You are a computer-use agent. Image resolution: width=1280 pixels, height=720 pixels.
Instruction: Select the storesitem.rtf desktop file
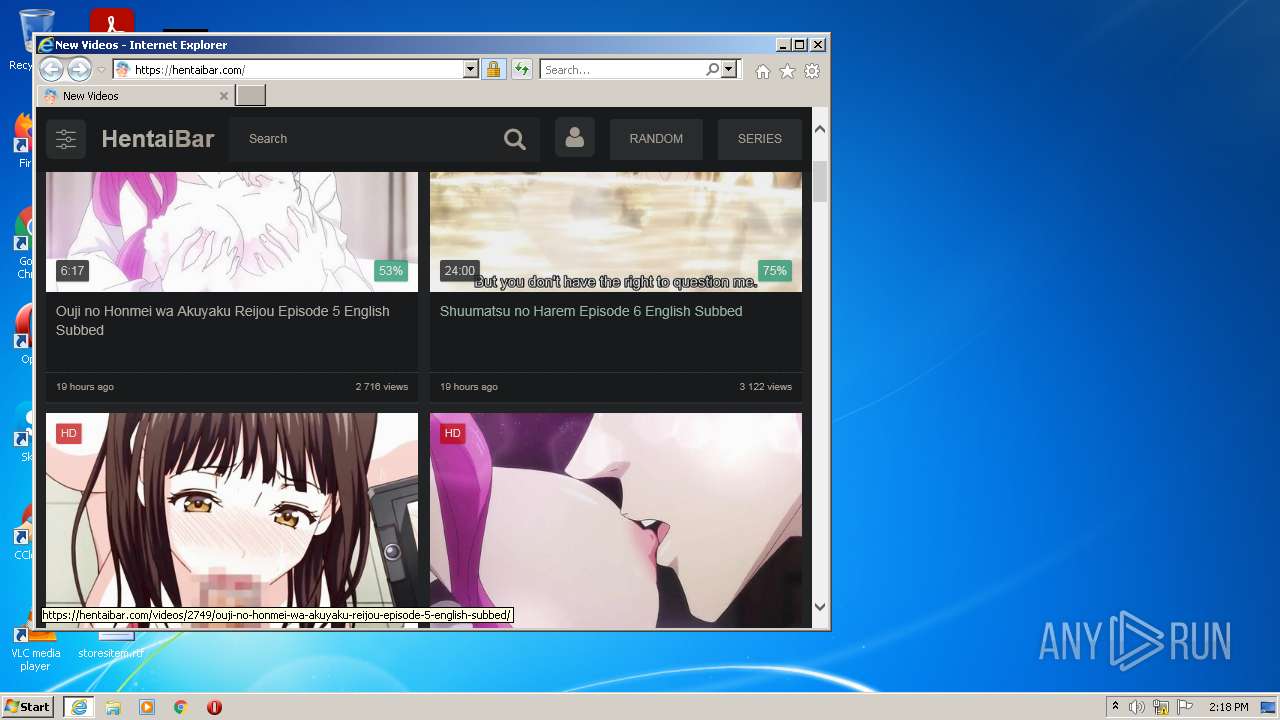(110, 648)
